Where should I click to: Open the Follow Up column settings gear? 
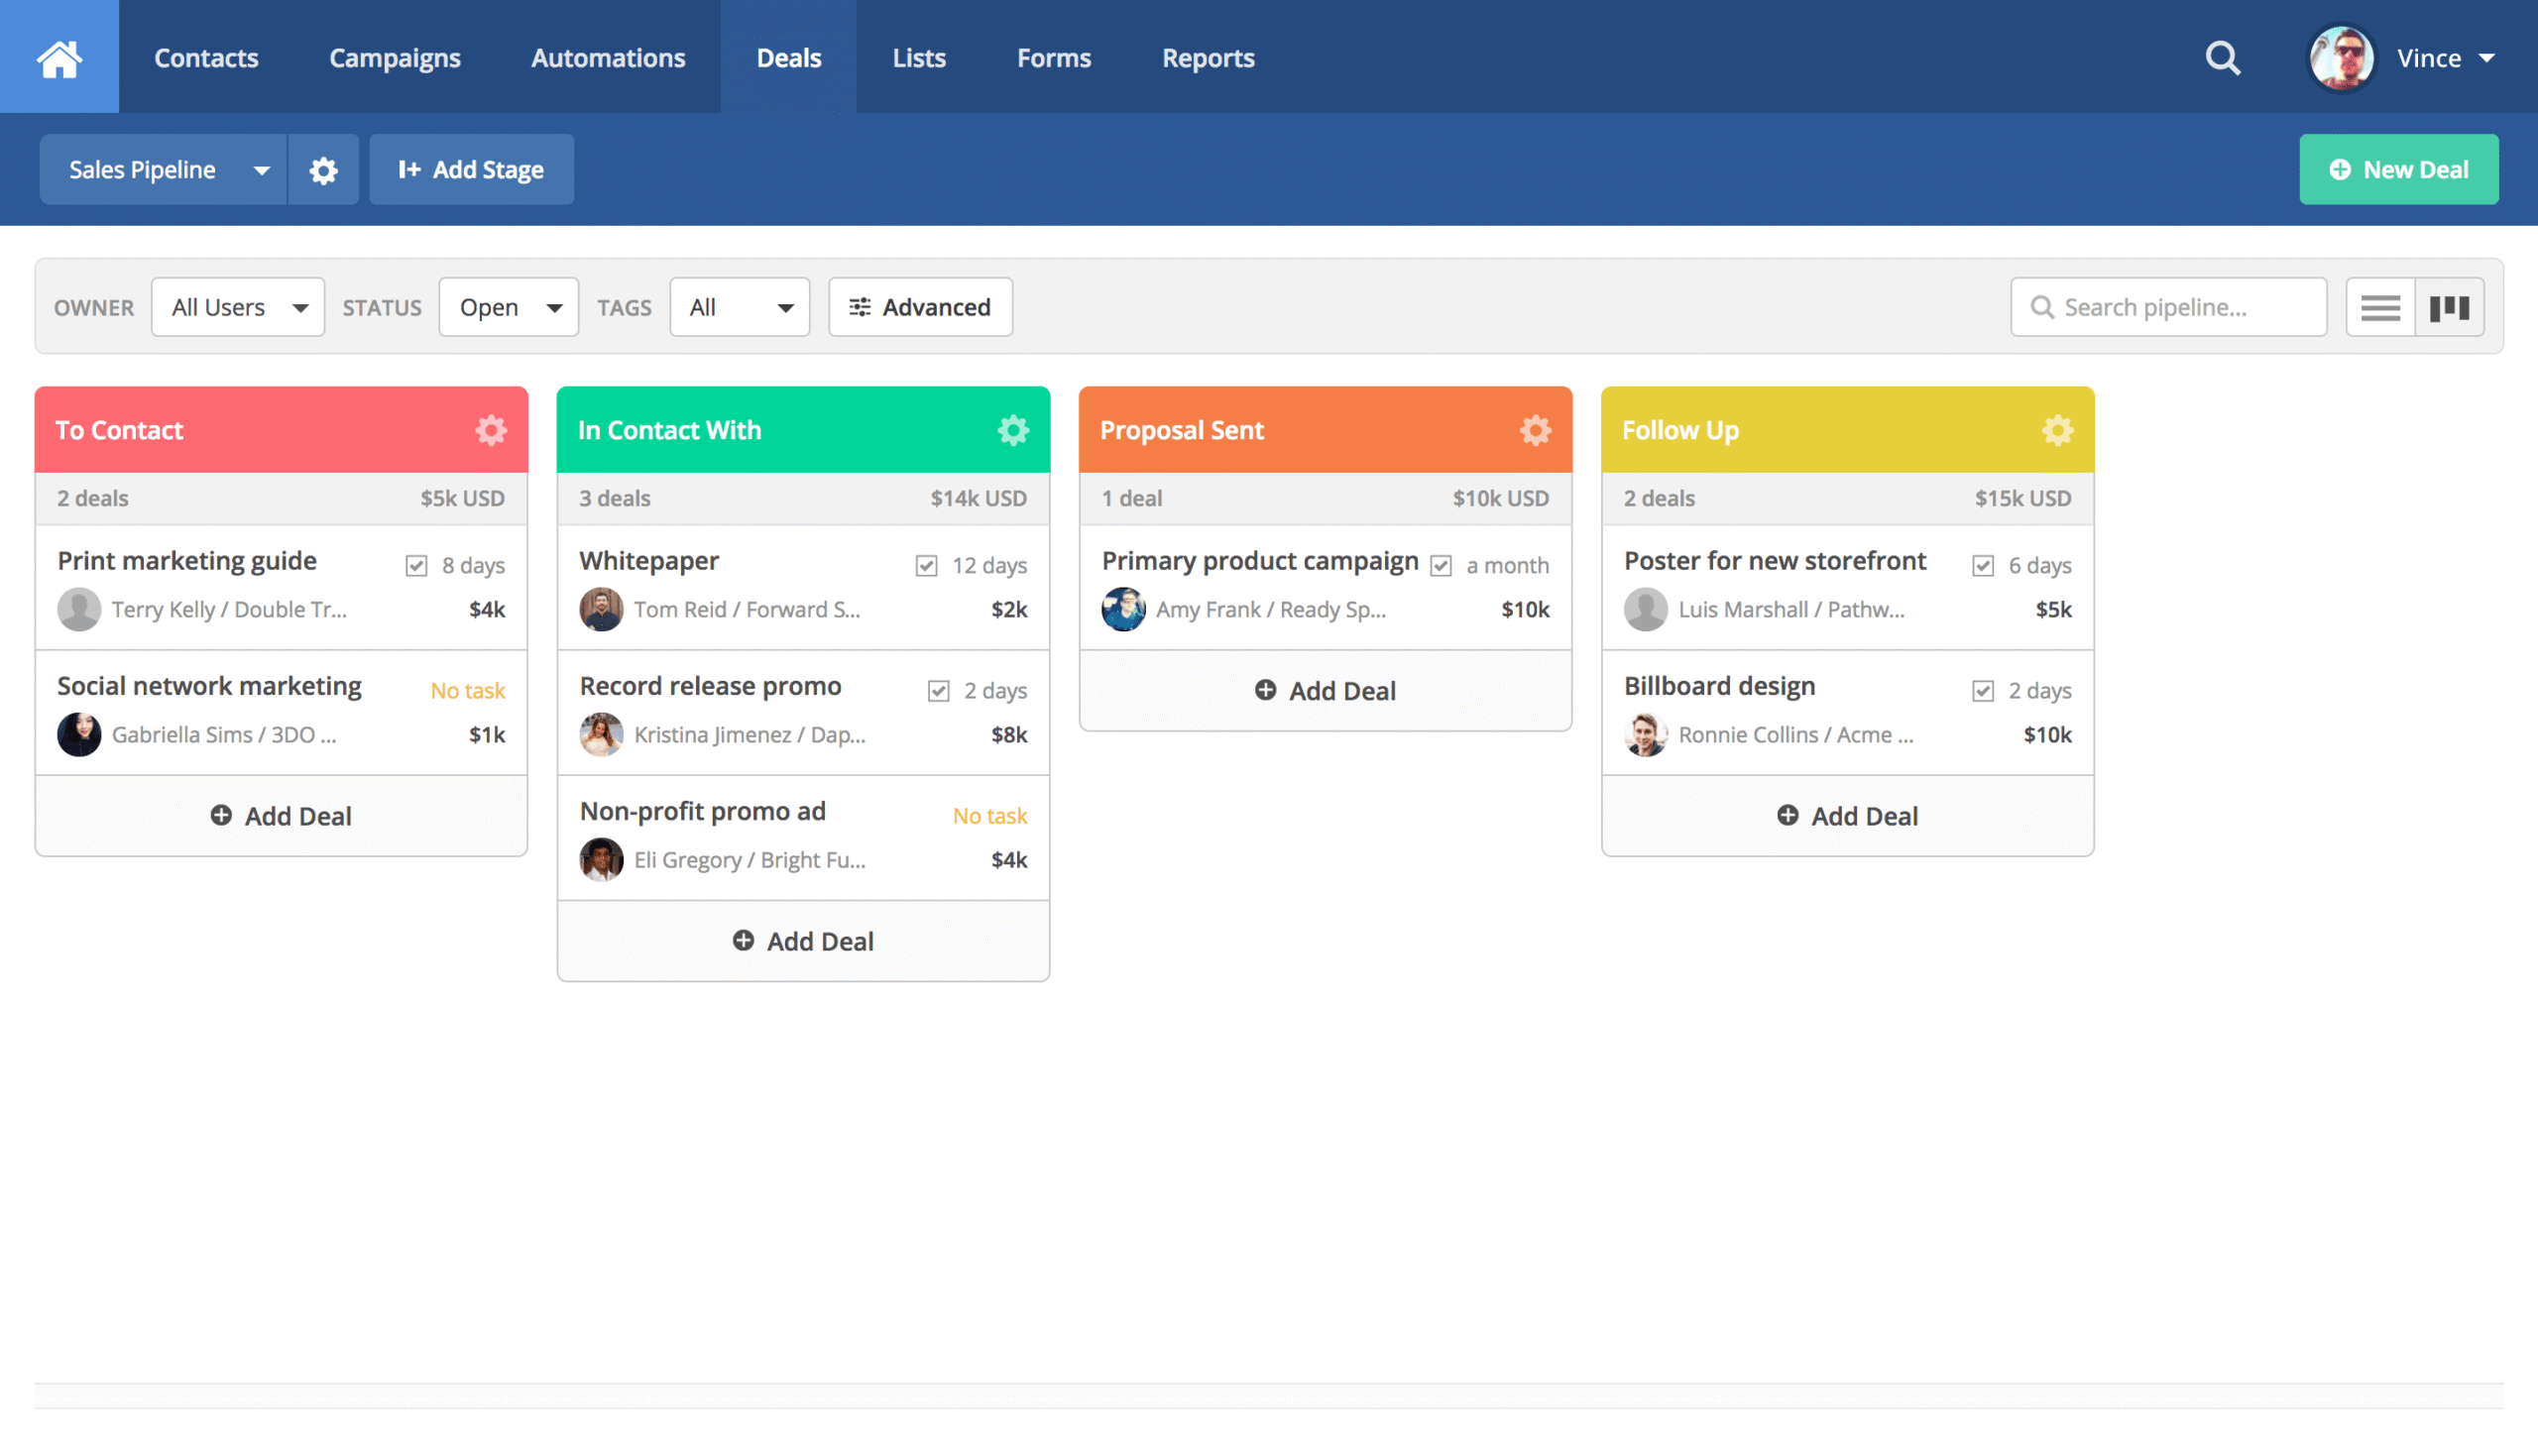pos(2057,429)
